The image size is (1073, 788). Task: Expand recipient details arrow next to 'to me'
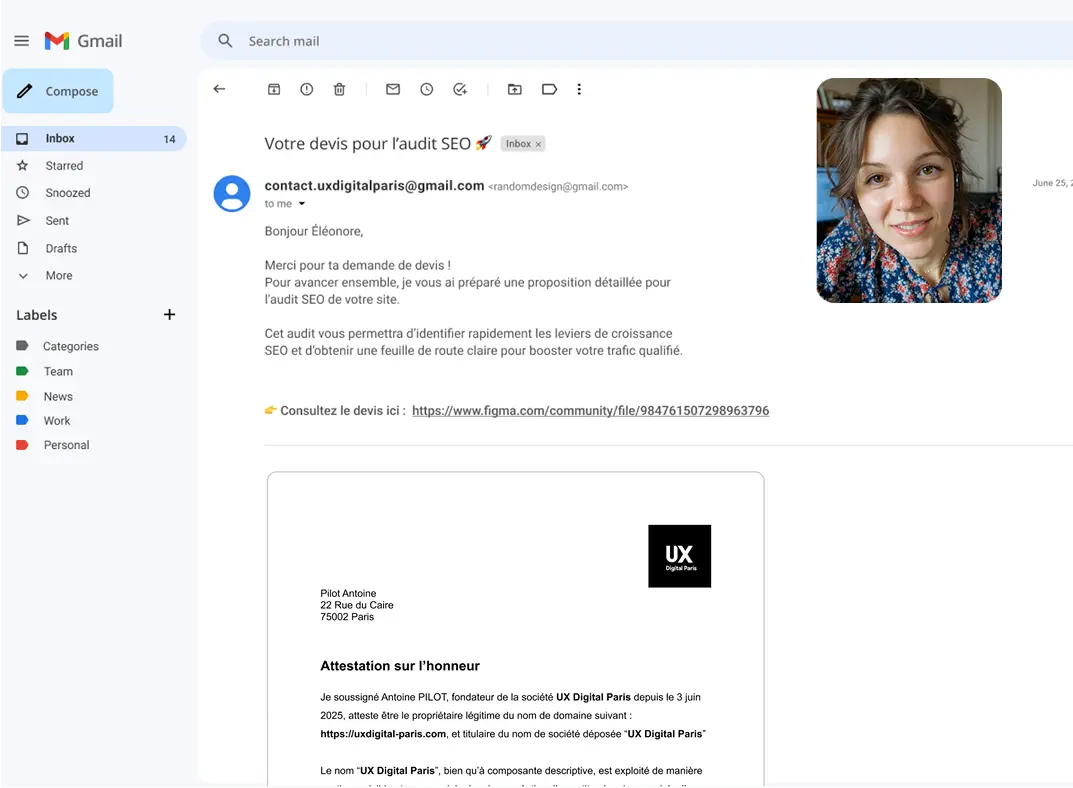[302, 204]
